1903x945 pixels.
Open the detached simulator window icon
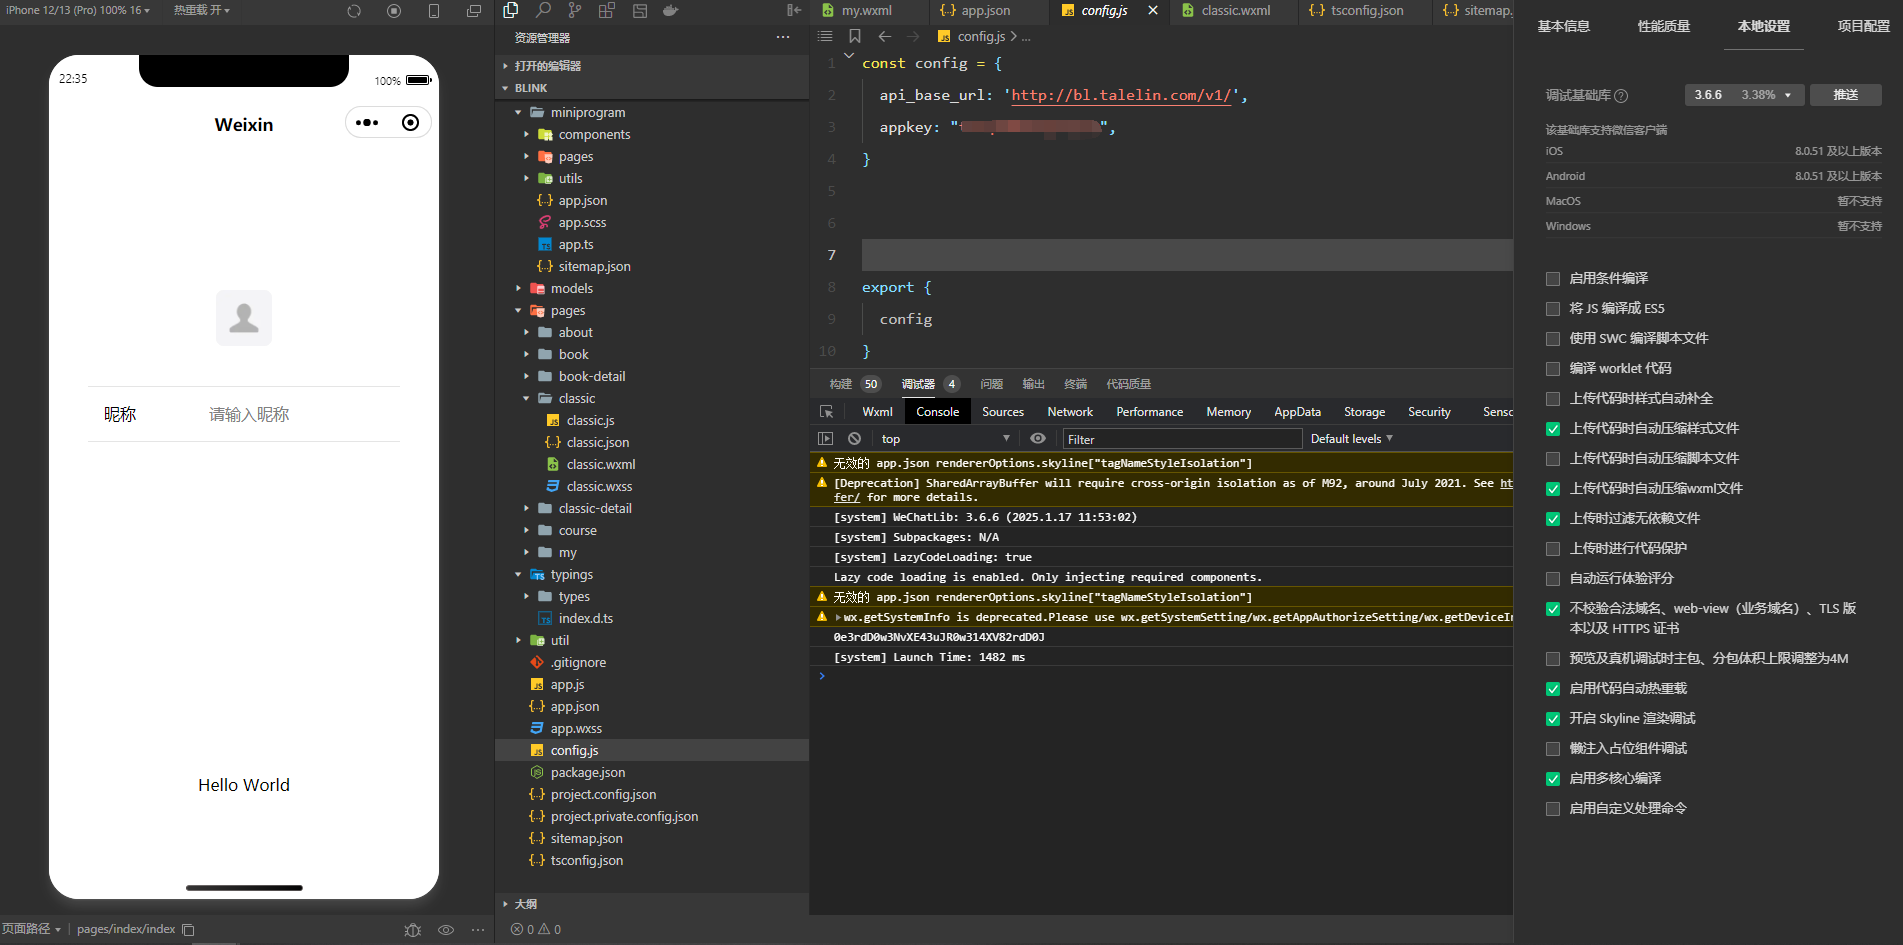coord(474,11)
